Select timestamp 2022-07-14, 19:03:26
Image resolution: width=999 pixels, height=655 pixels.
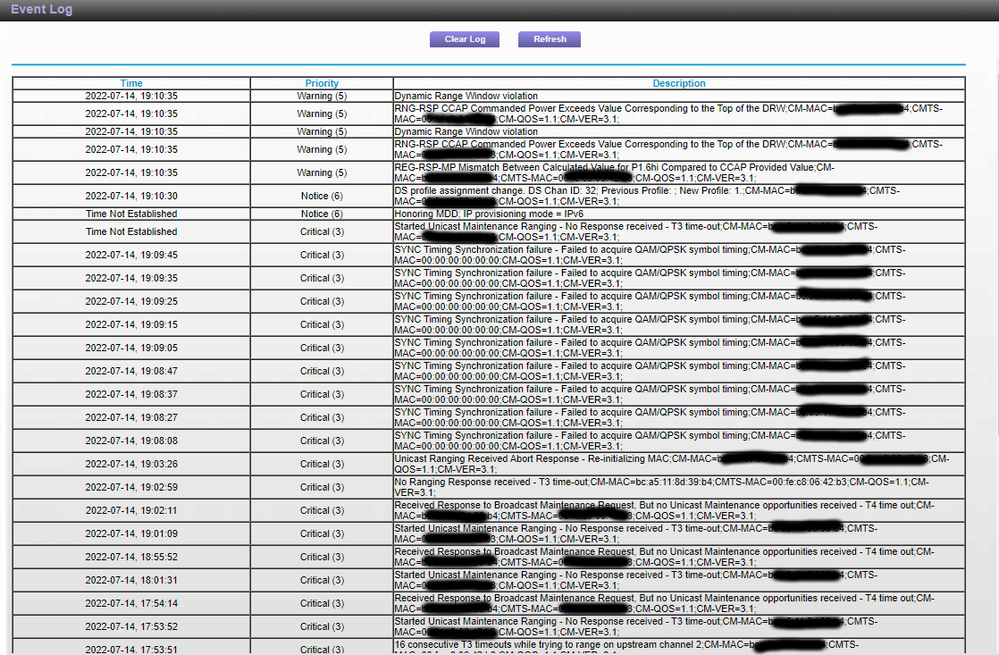(x=131, y=464)
